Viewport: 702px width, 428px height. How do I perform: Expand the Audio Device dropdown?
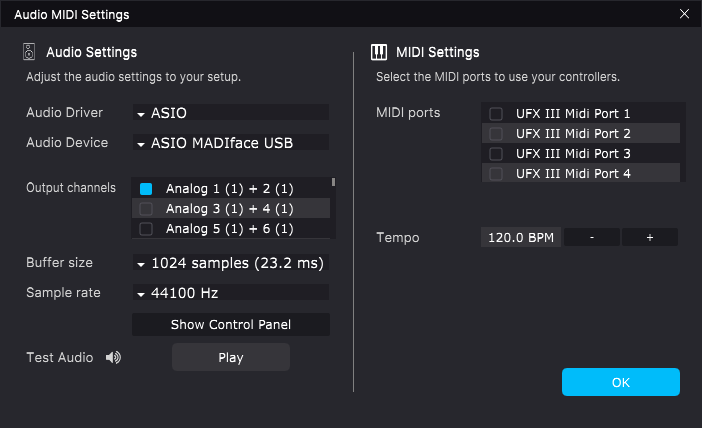pos(230,143)
